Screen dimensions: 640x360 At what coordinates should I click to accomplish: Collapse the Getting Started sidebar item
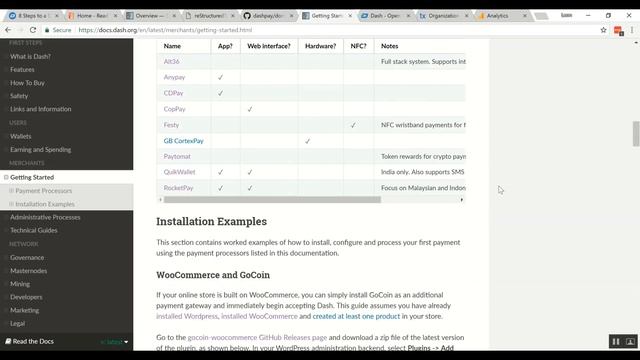tap(6, 177)
